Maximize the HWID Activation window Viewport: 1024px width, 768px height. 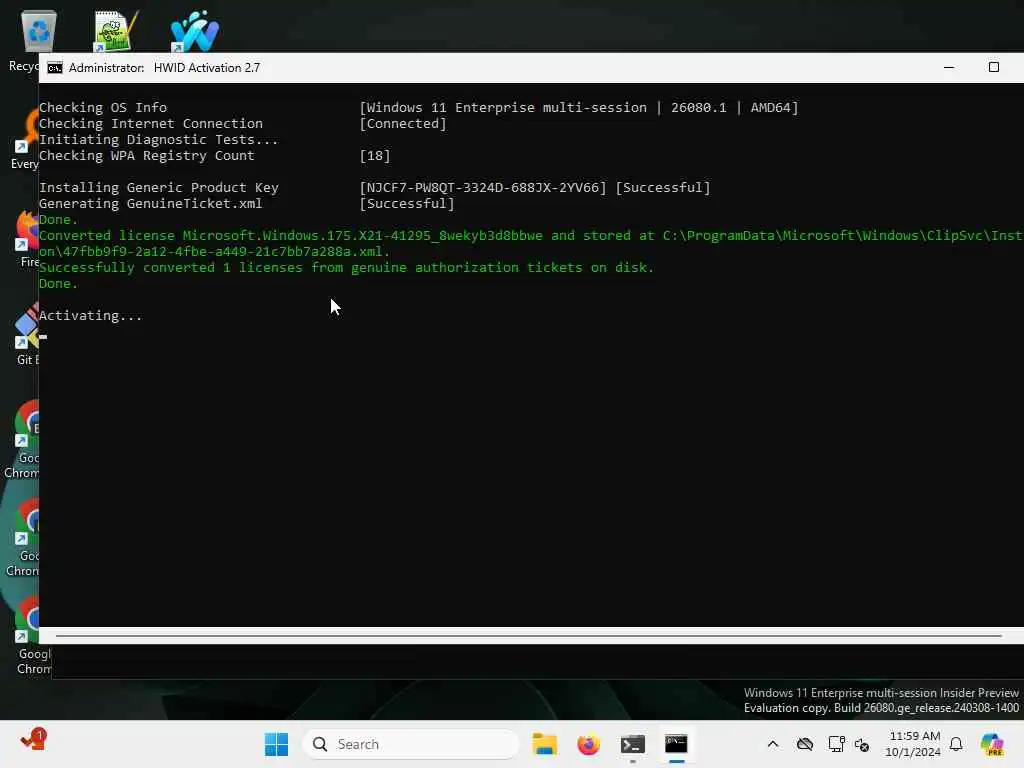[x=993, y=67]
